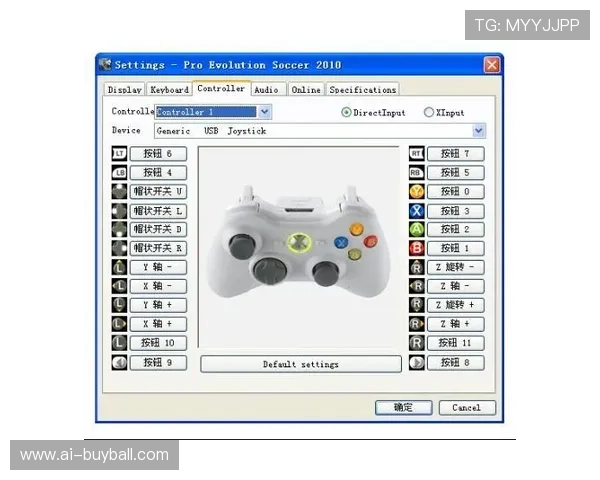Remap LB mapping button 按钮 4
Image resolution: width=600 pixels, height=480 pixels.
[x=158, y=173]
